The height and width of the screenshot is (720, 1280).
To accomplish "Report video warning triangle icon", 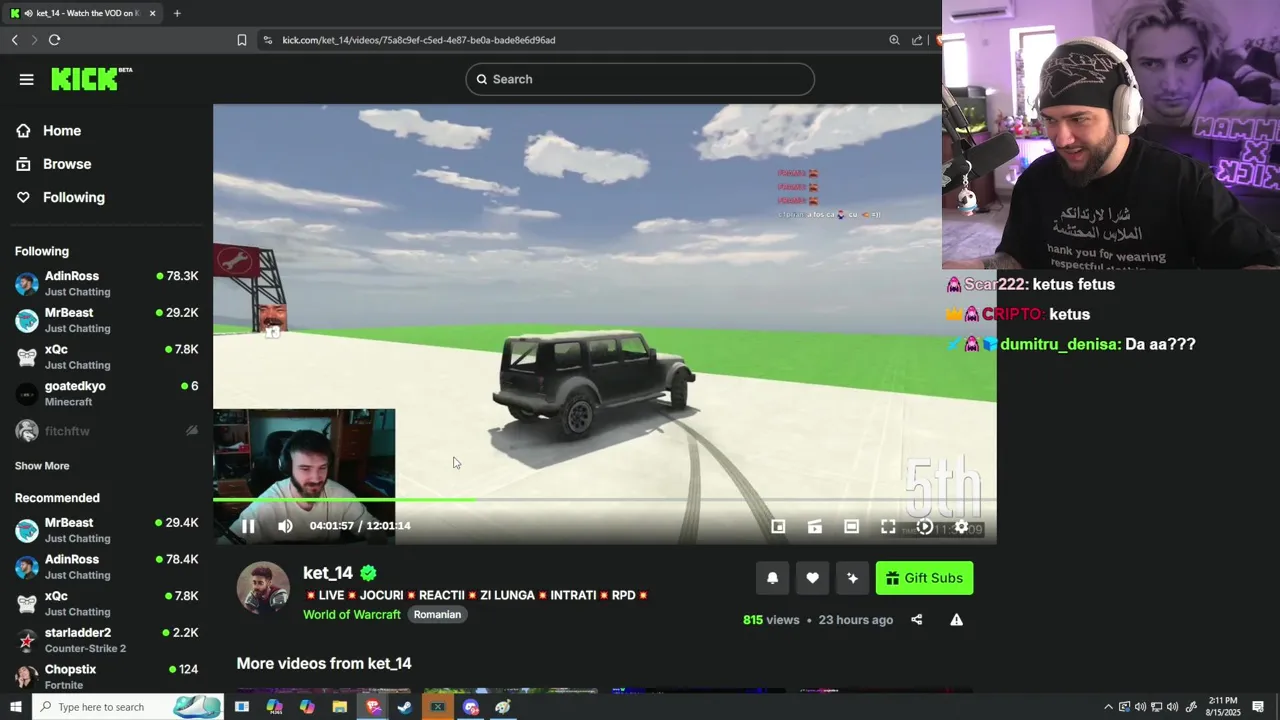I will pos(956,620).
